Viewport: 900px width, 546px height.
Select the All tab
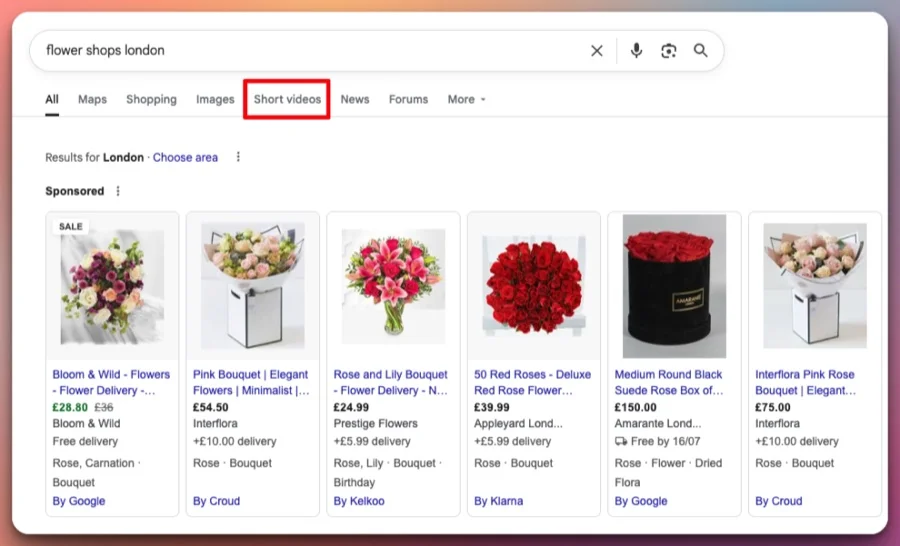click(x=52, y=99)
